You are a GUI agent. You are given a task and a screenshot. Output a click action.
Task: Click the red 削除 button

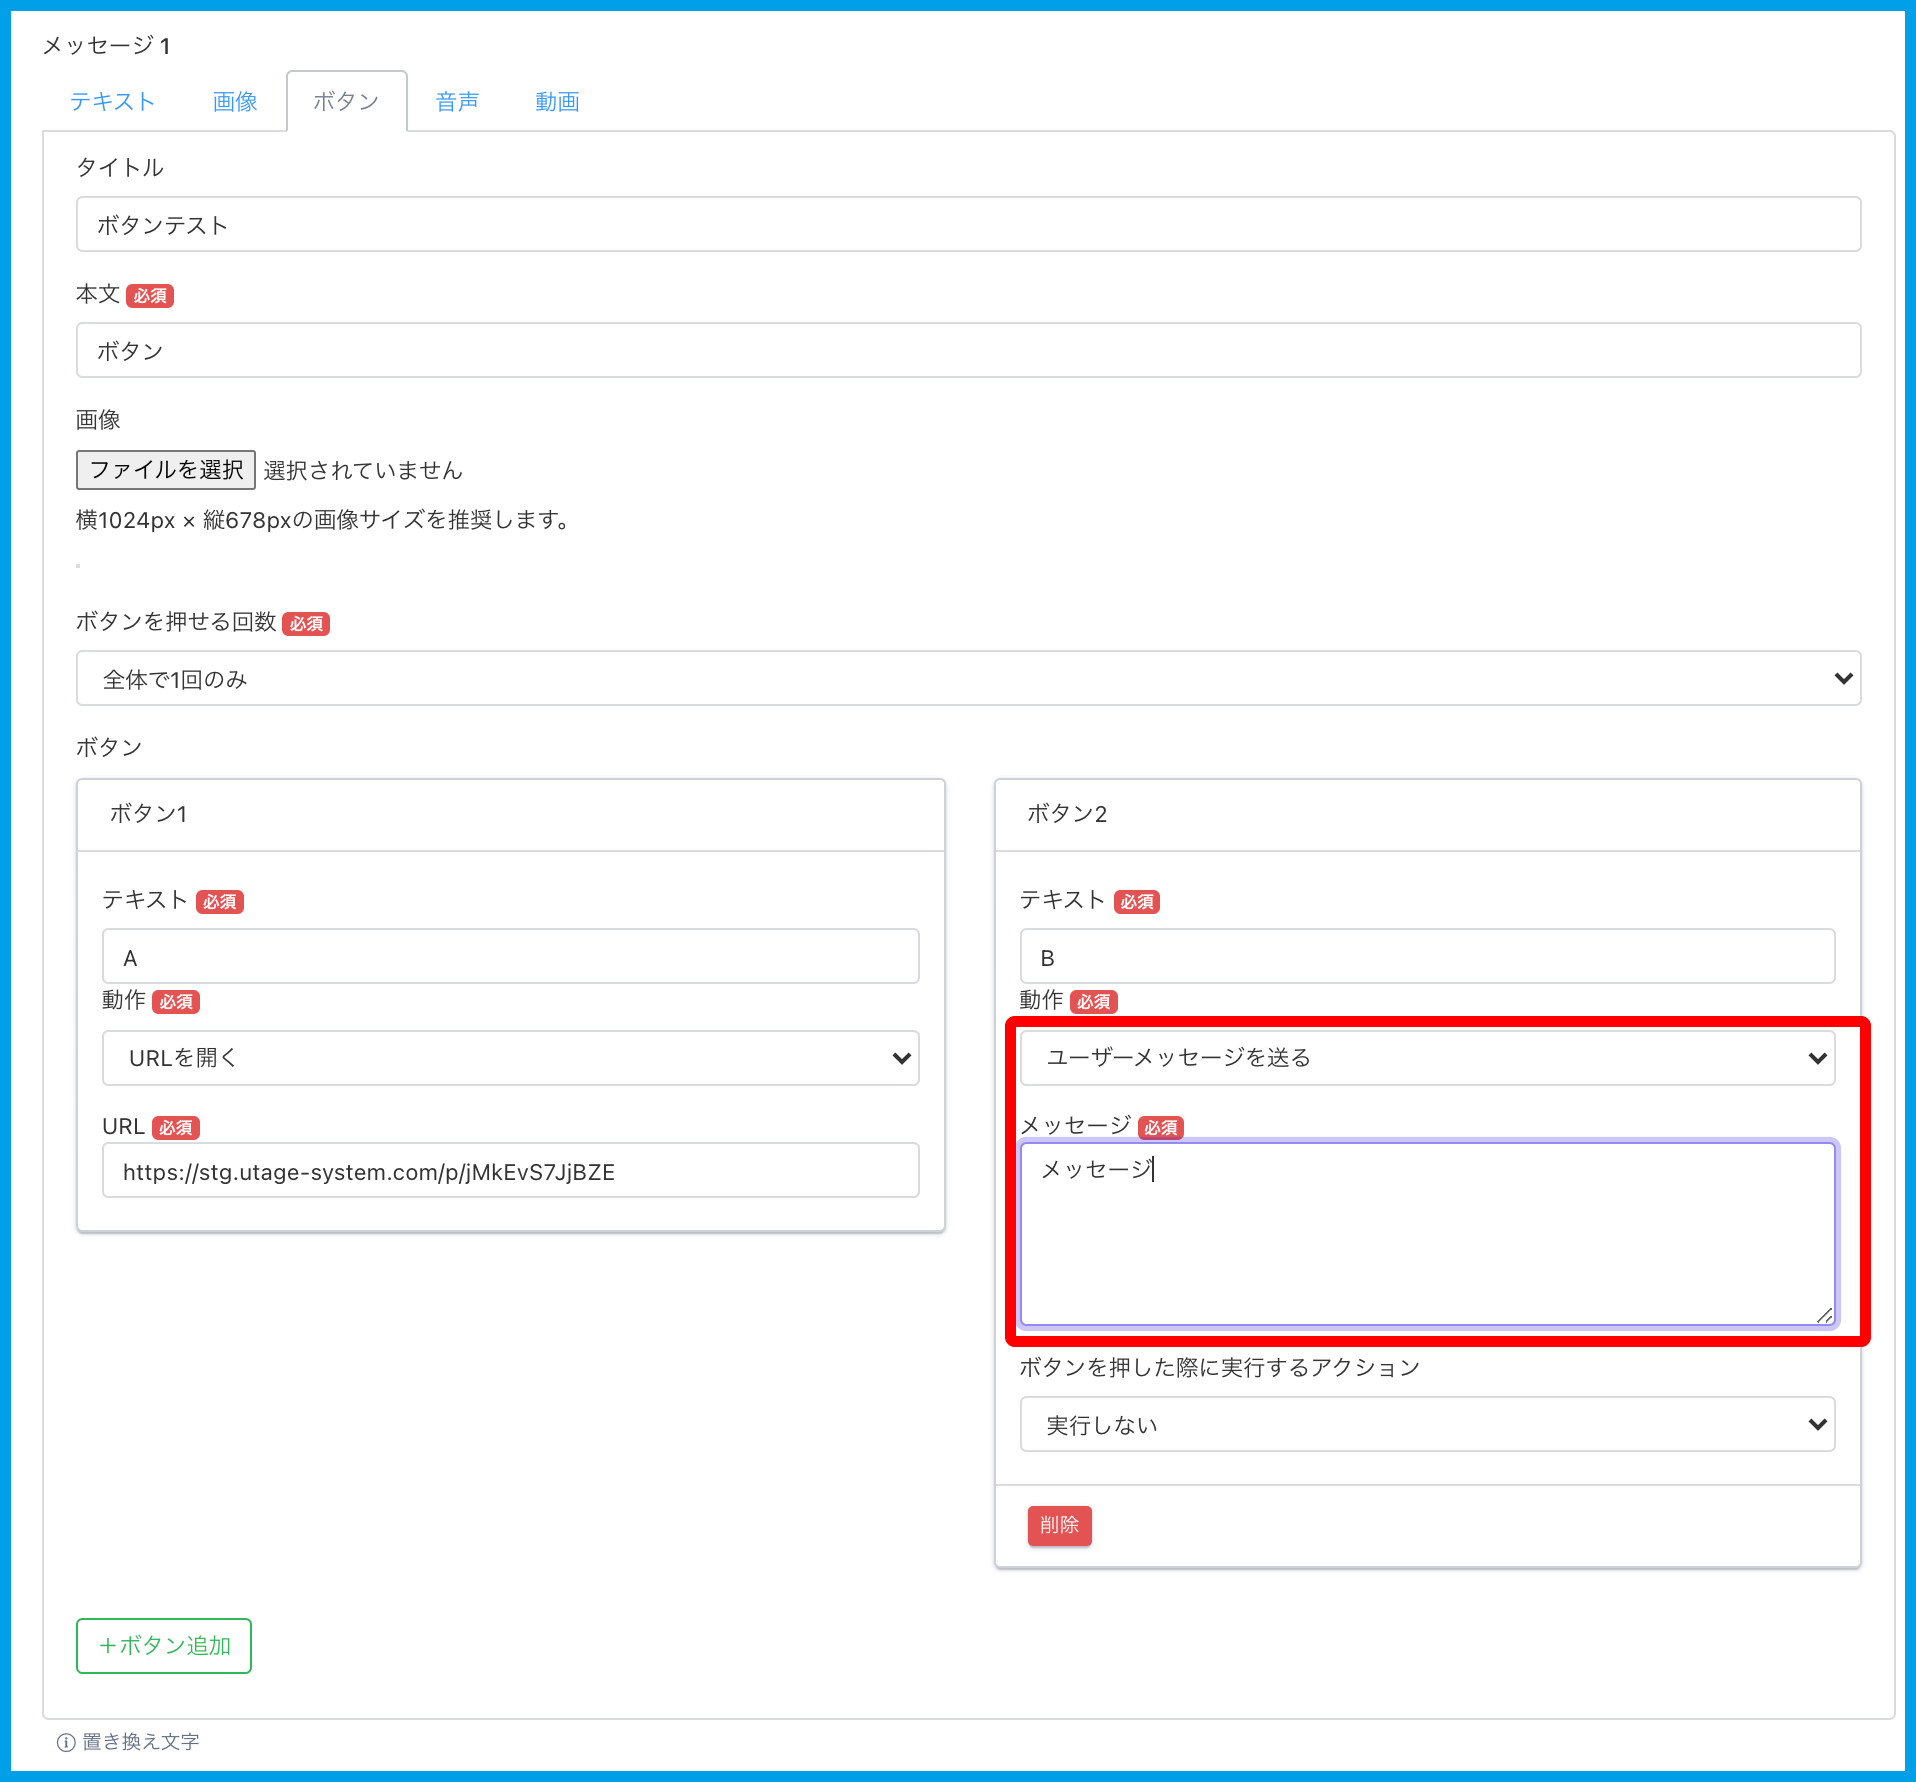(x=1059, y=1525)
